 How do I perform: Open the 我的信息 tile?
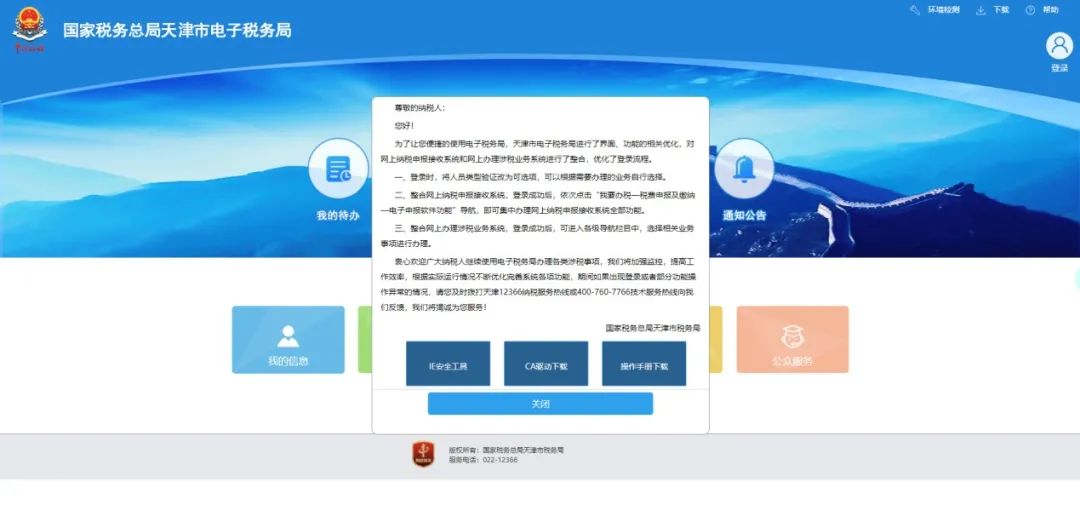(288, 340)
